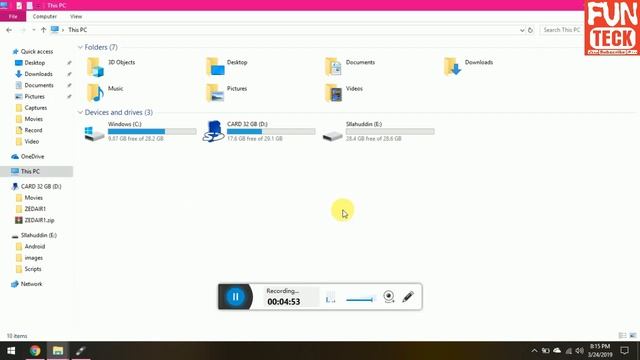
Task: Open the Downloads folder in Folders
Action: tap(469, 67)
